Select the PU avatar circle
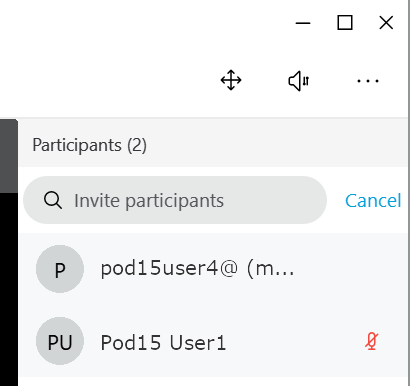Image resolution: width=410 pixels, height=386 pixels. coord(60,341)
